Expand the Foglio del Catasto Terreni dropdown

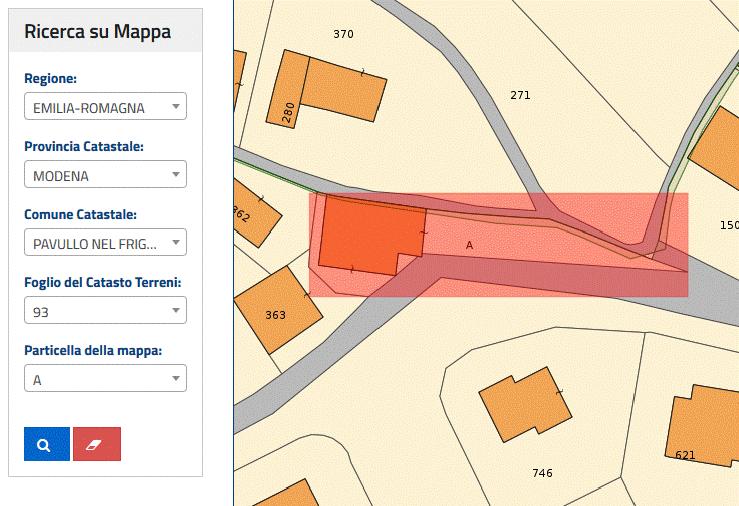pyautogui.click(x=105, y=311)
